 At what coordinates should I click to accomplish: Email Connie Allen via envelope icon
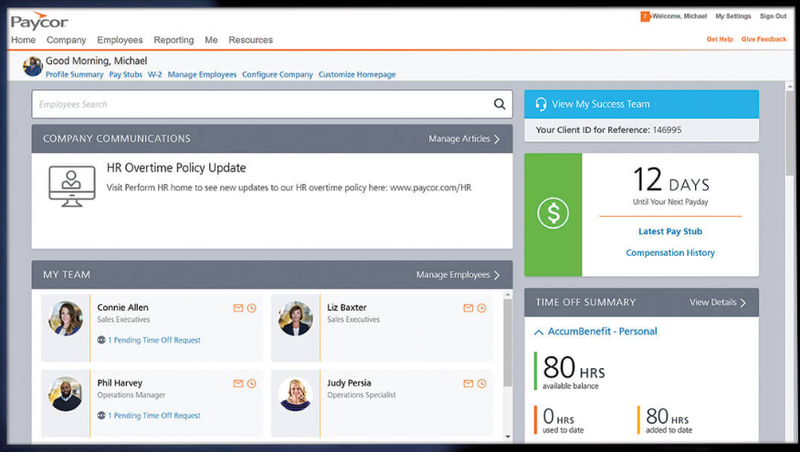click(238, 308)
